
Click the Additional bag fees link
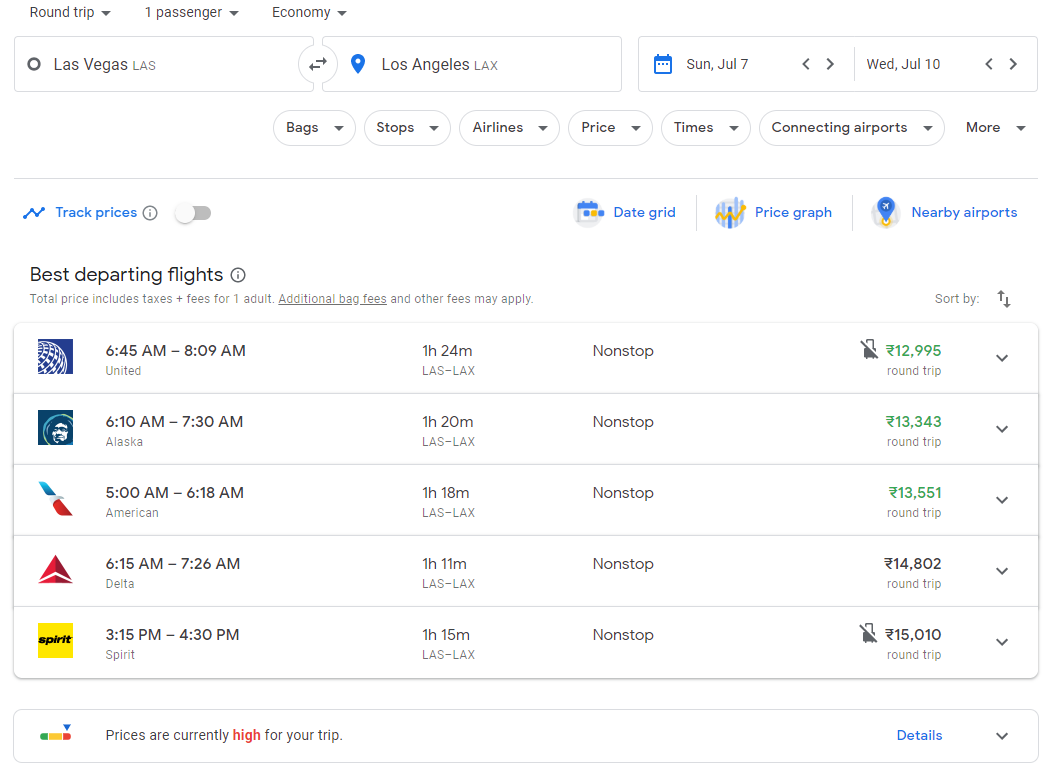332,299
